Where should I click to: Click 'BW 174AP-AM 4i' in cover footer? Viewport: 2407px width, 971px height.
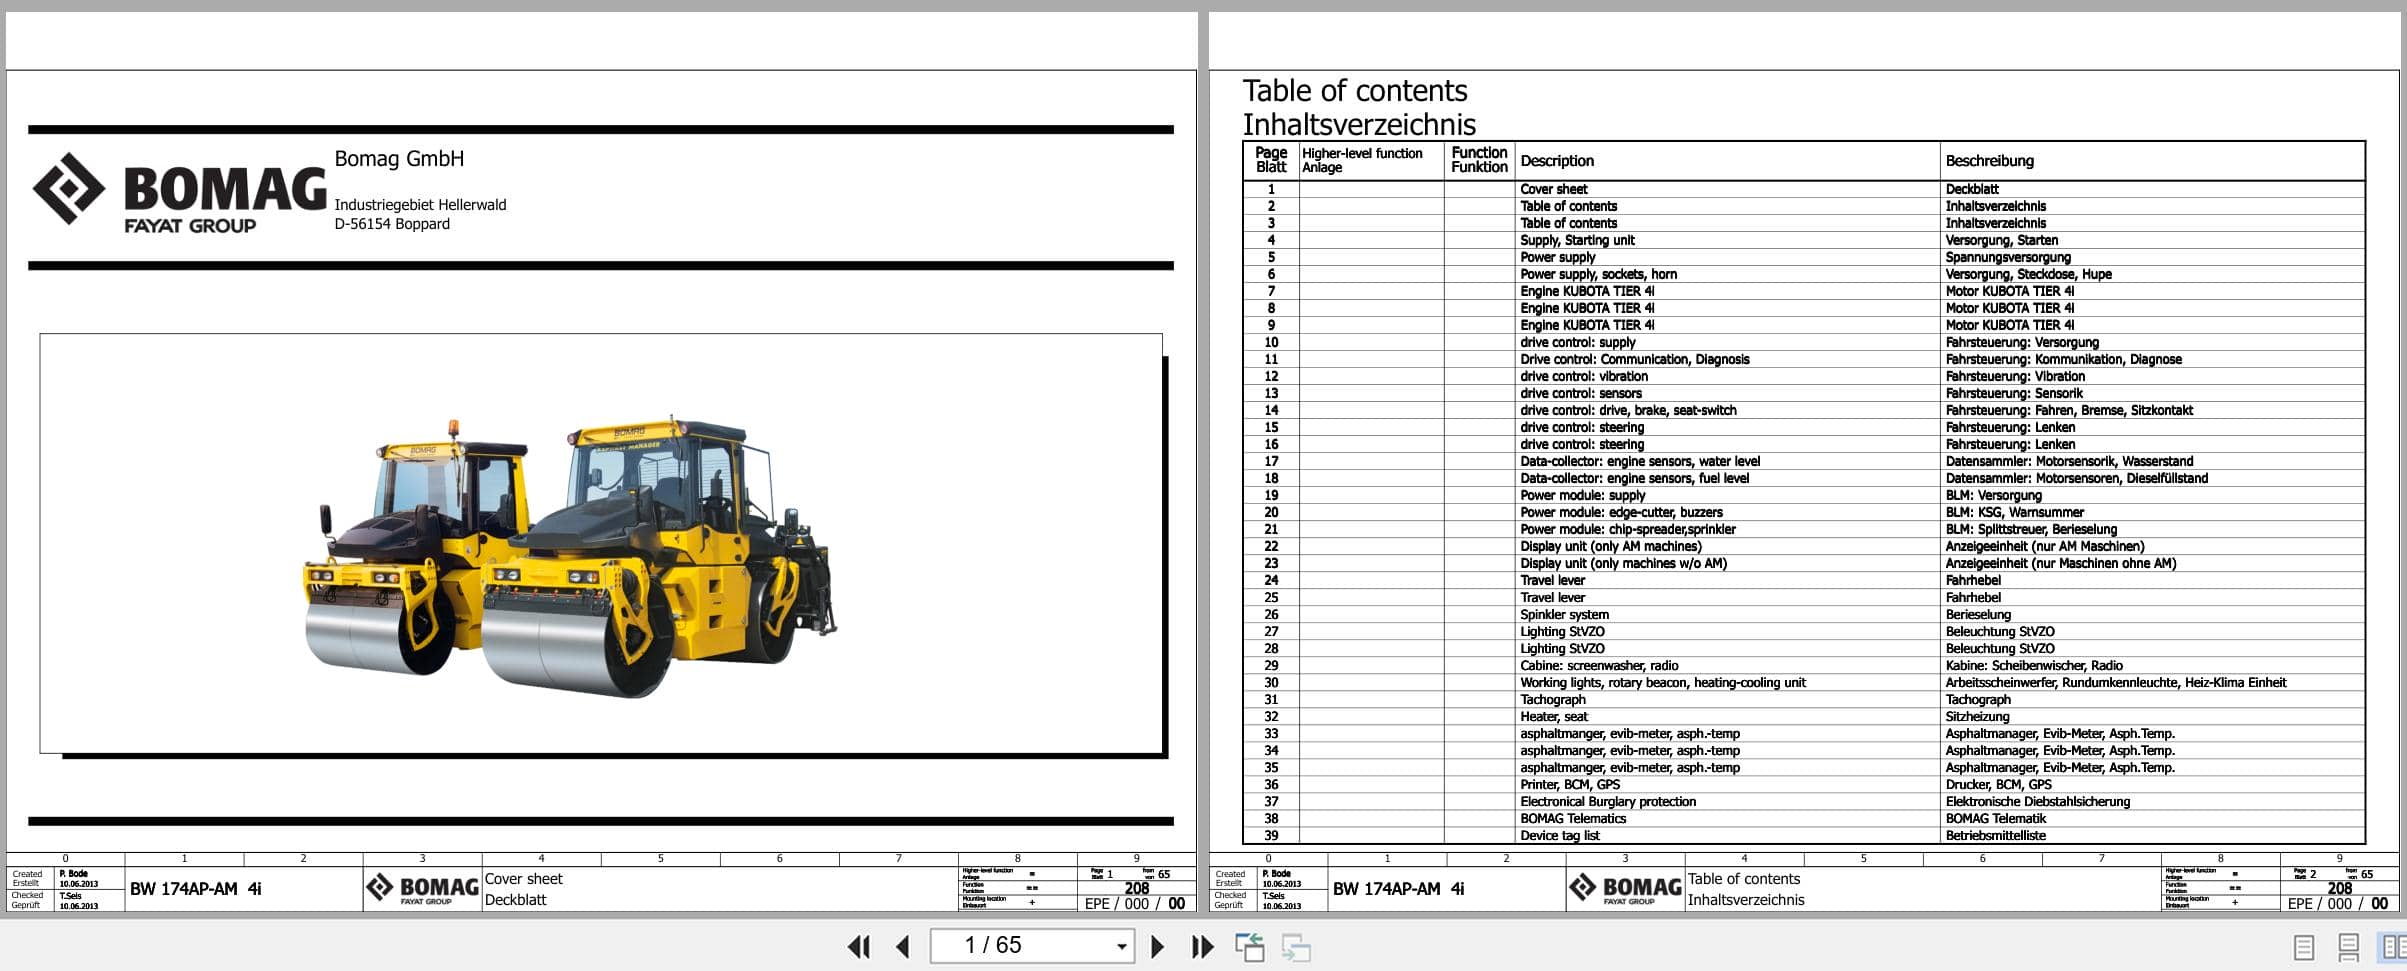[196, 889]
